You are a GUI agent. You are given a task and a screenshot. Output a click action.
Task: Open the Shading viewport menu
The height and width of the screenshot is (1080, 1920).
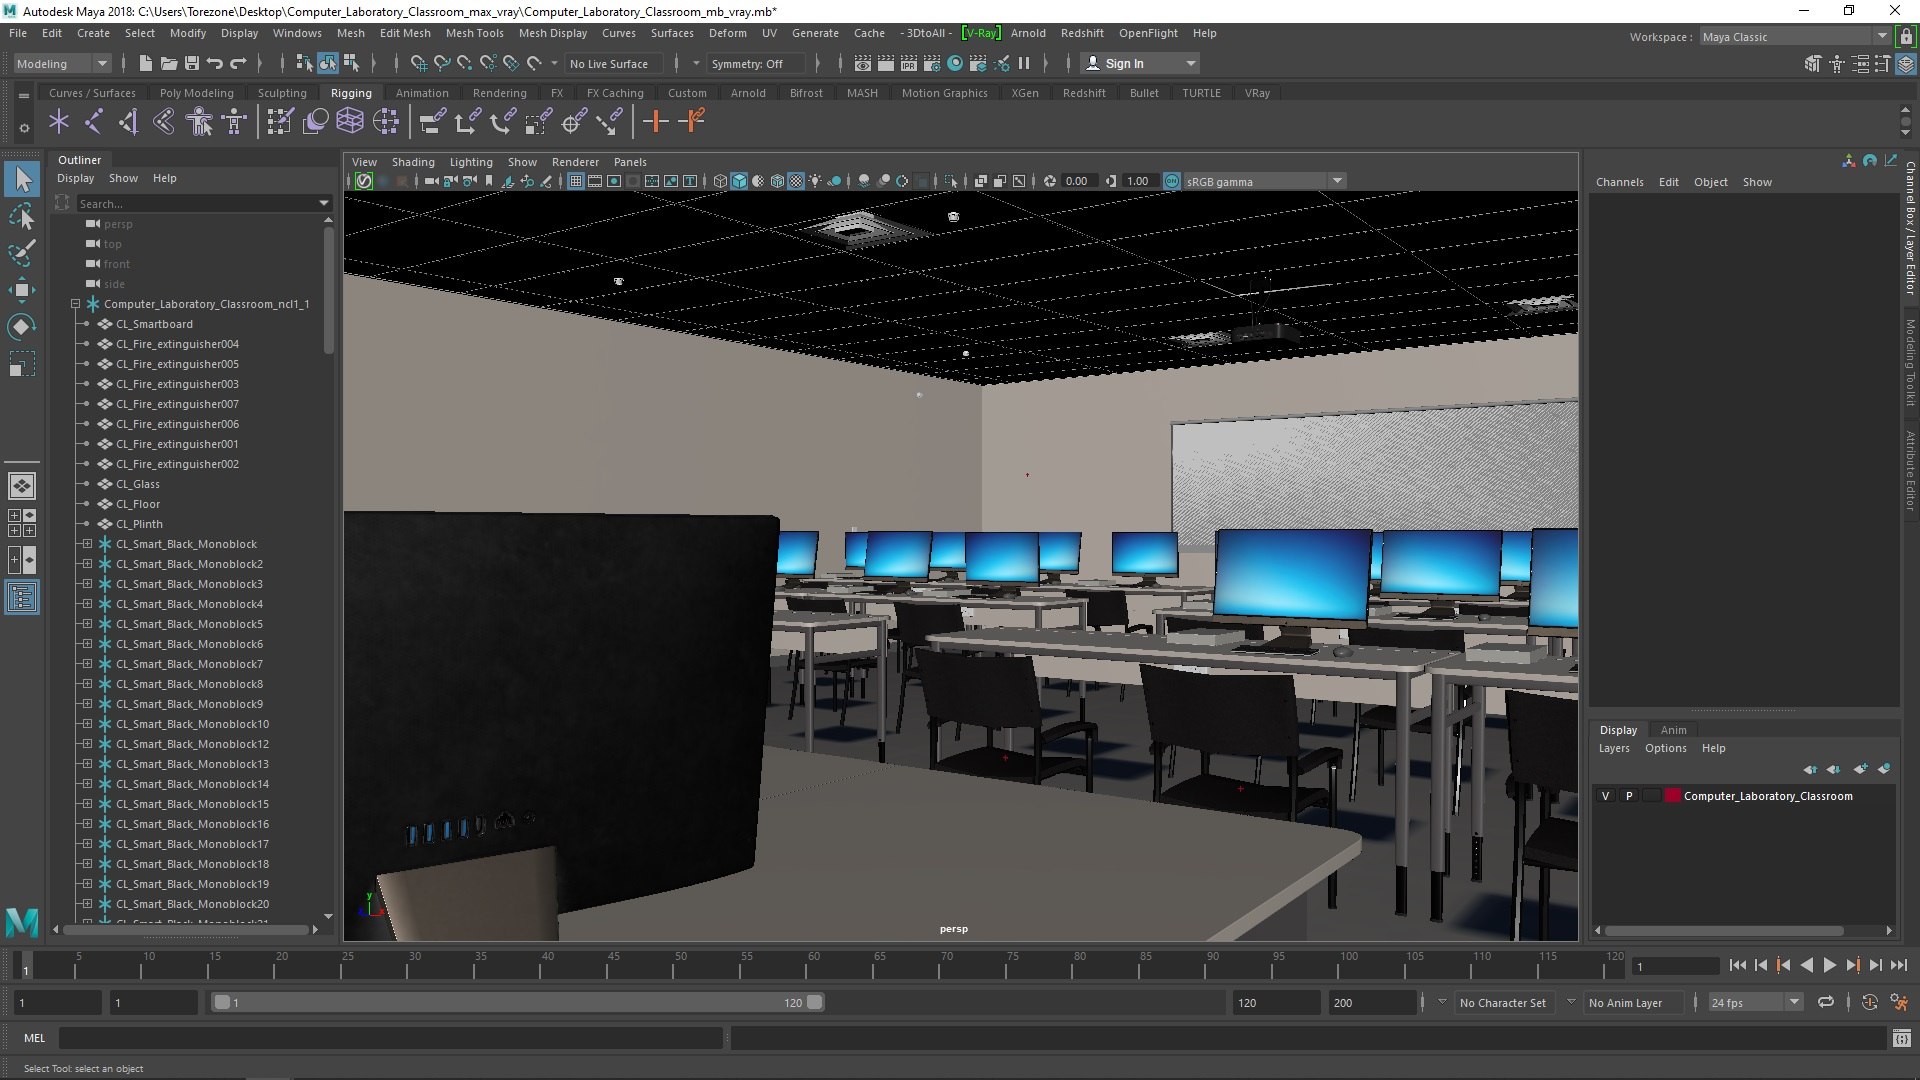click(413, 162)
